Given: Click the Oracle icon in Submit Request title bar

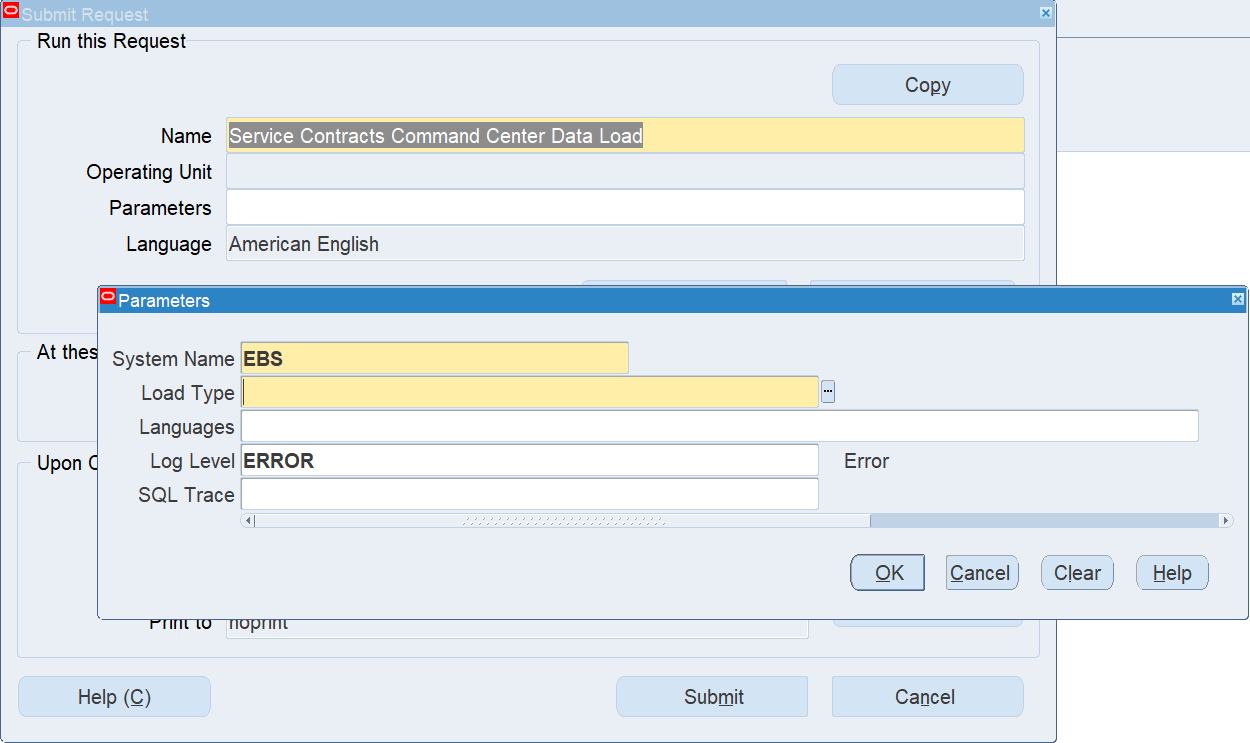Looking at the screenshot, I should [x=11, y=11].
